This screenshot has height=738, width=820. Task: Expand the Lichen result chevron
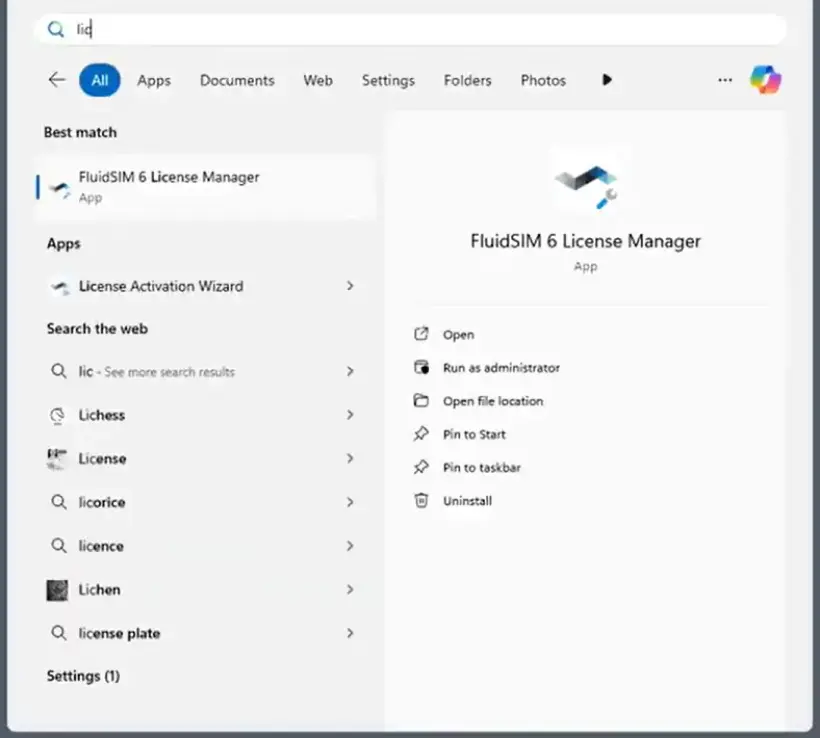[x=350, y=590]
